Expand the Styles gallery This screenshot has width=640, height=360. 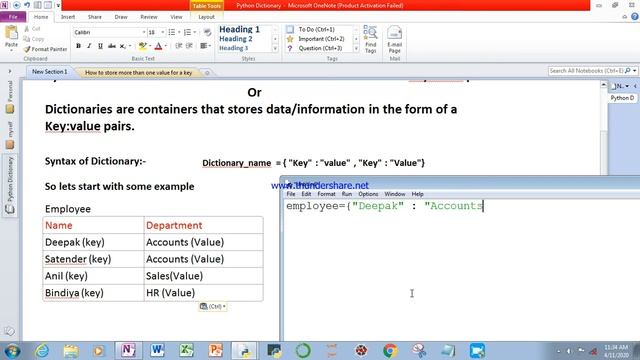point(275,49)
